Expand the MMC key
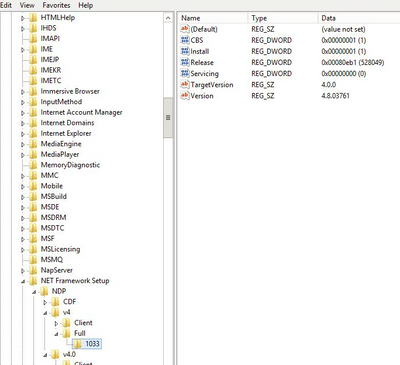The image size is (400, 365). coord(23,176)
